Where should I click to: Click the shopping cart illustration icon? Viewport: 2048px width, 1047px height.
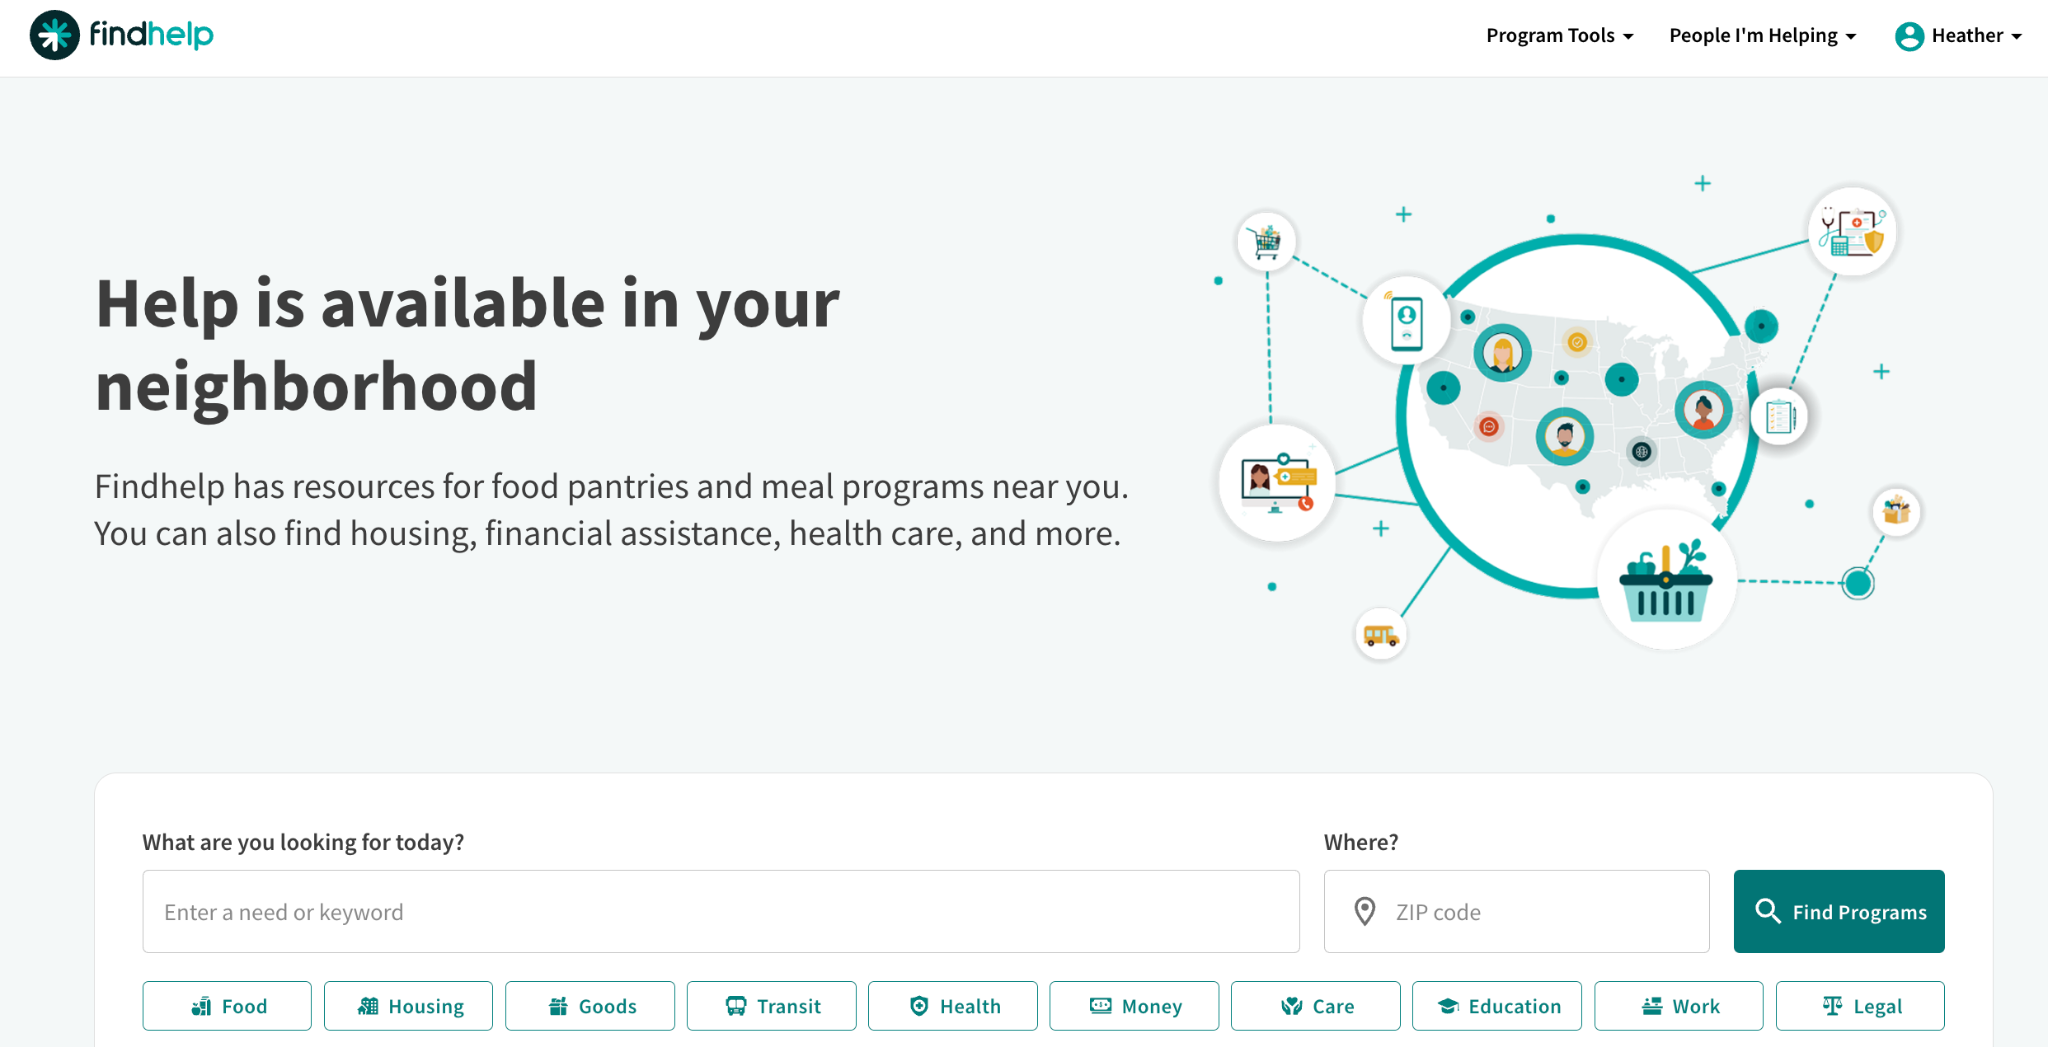pos(1267,241)
